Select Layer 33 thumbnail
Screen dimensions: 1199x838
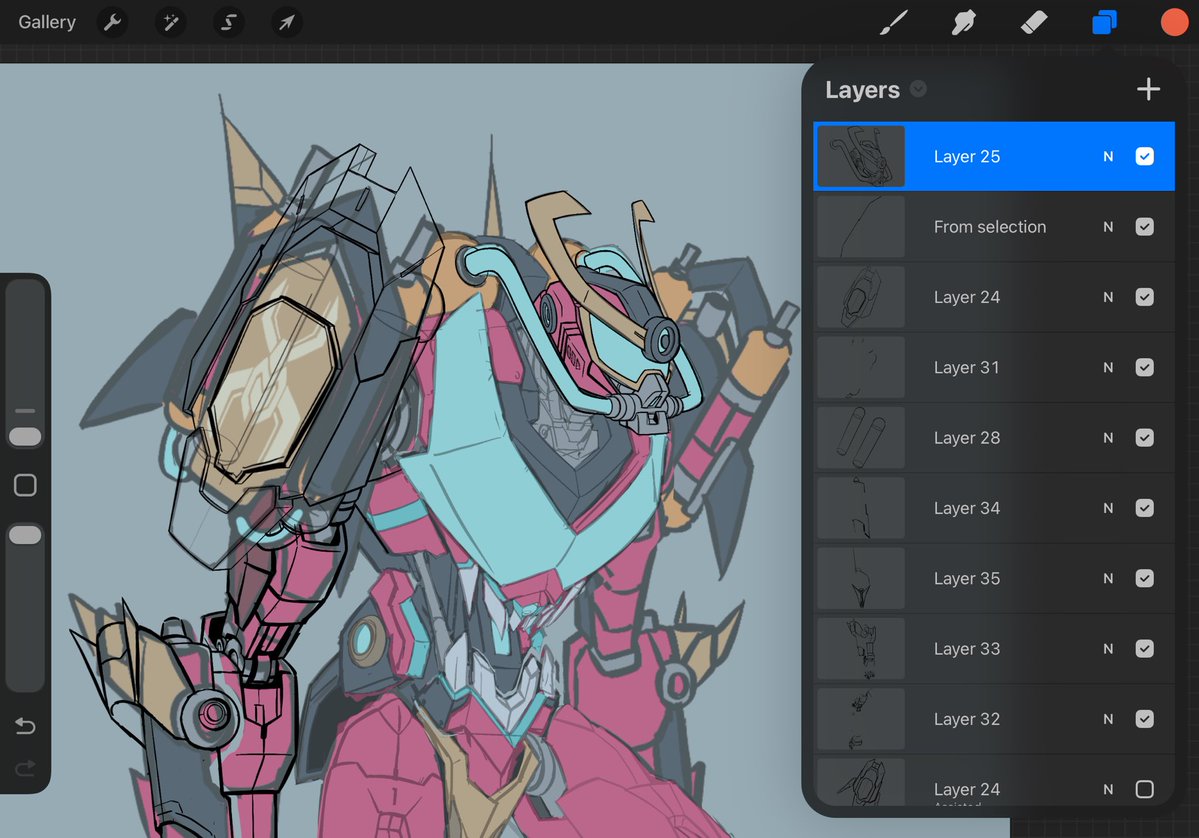[x=861, y=648]
